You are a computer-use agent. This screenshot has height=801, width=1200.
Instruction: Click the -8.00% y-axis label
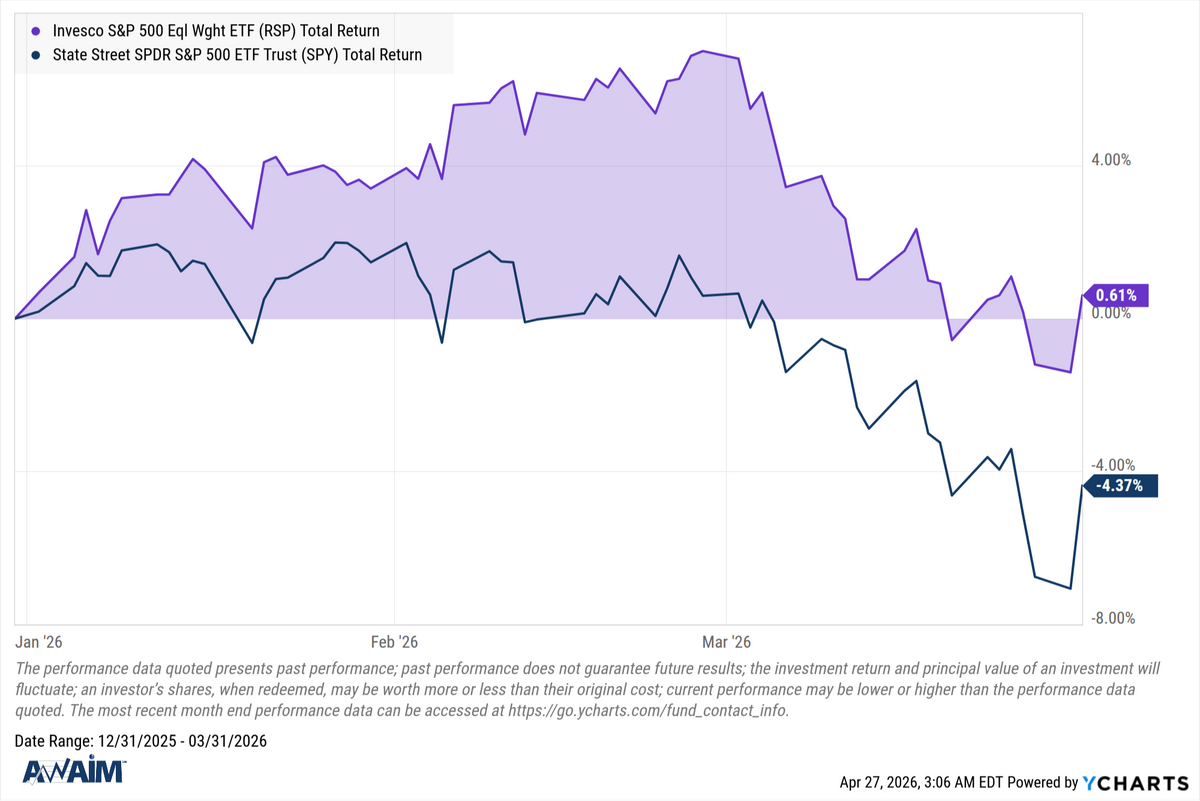[1108, 618]
